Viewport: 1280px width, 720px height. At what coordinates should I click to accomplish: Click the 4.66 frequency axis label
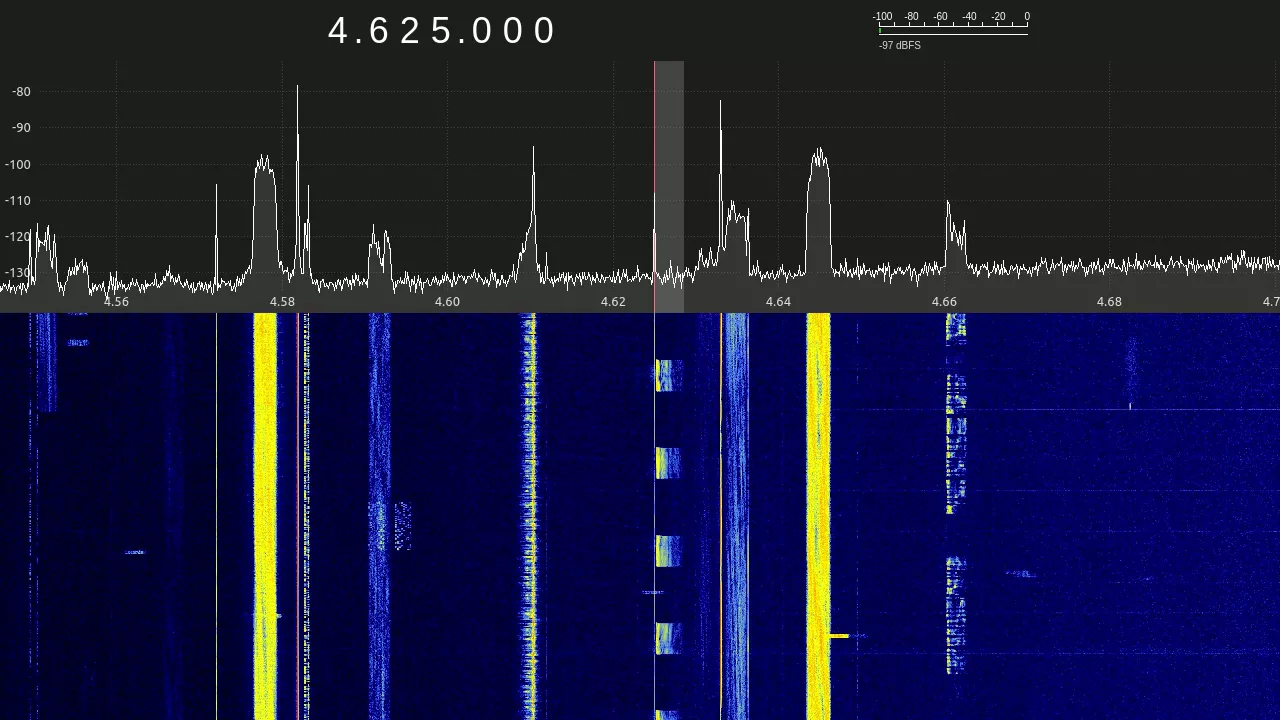(944, 301)
